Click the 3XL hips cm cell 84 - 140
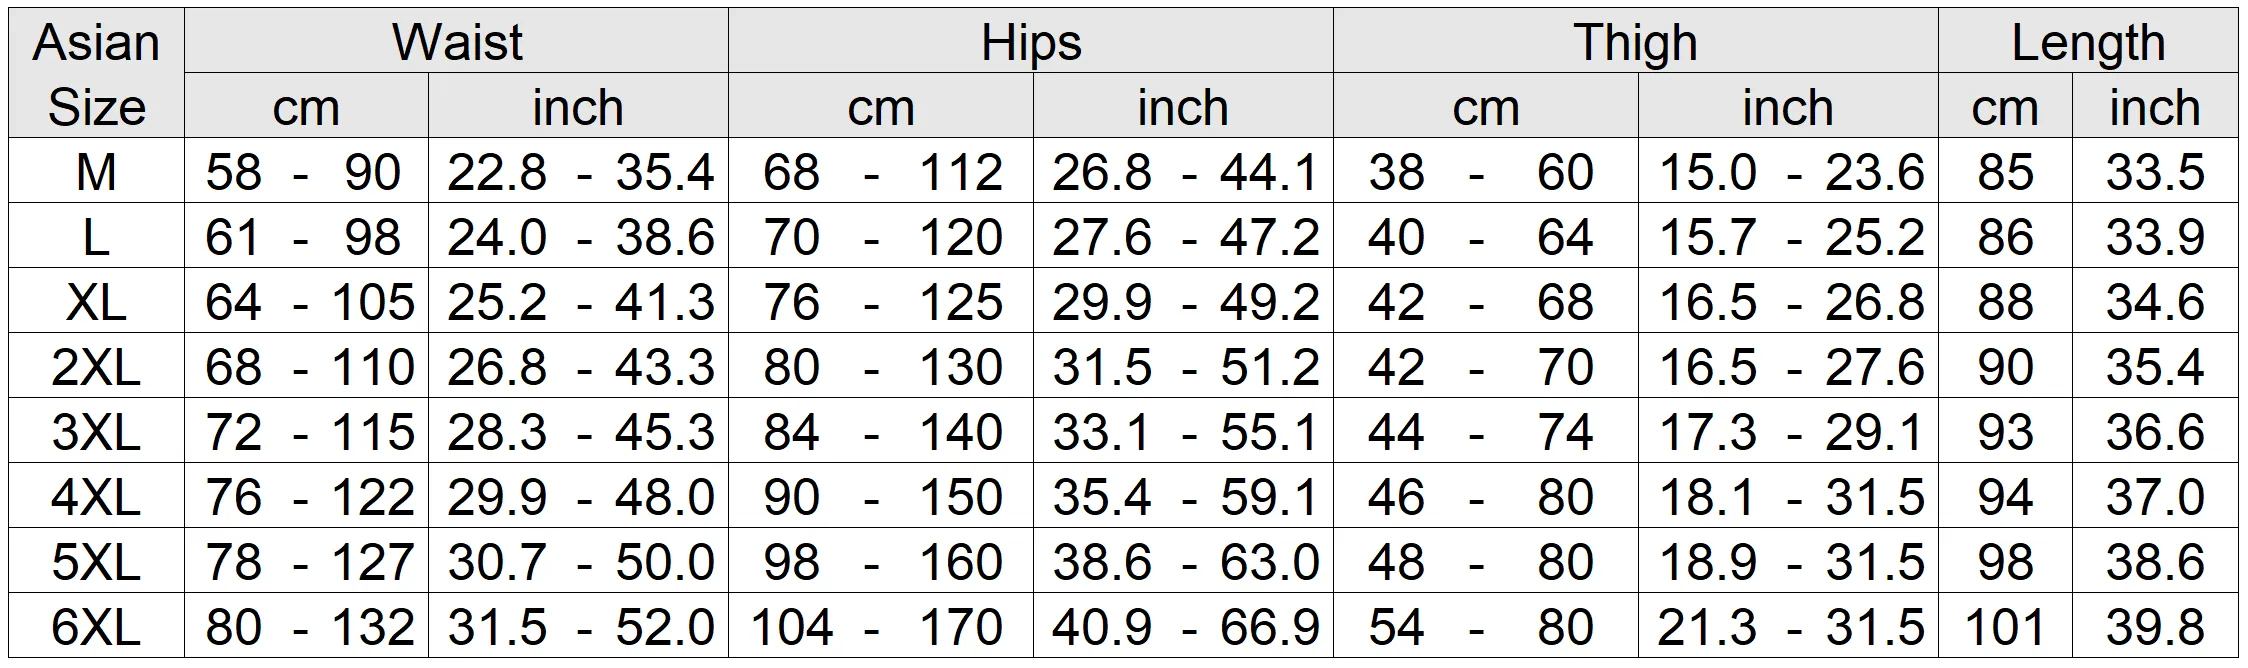Screen dimensions: 2248x668 pos(881,431)
